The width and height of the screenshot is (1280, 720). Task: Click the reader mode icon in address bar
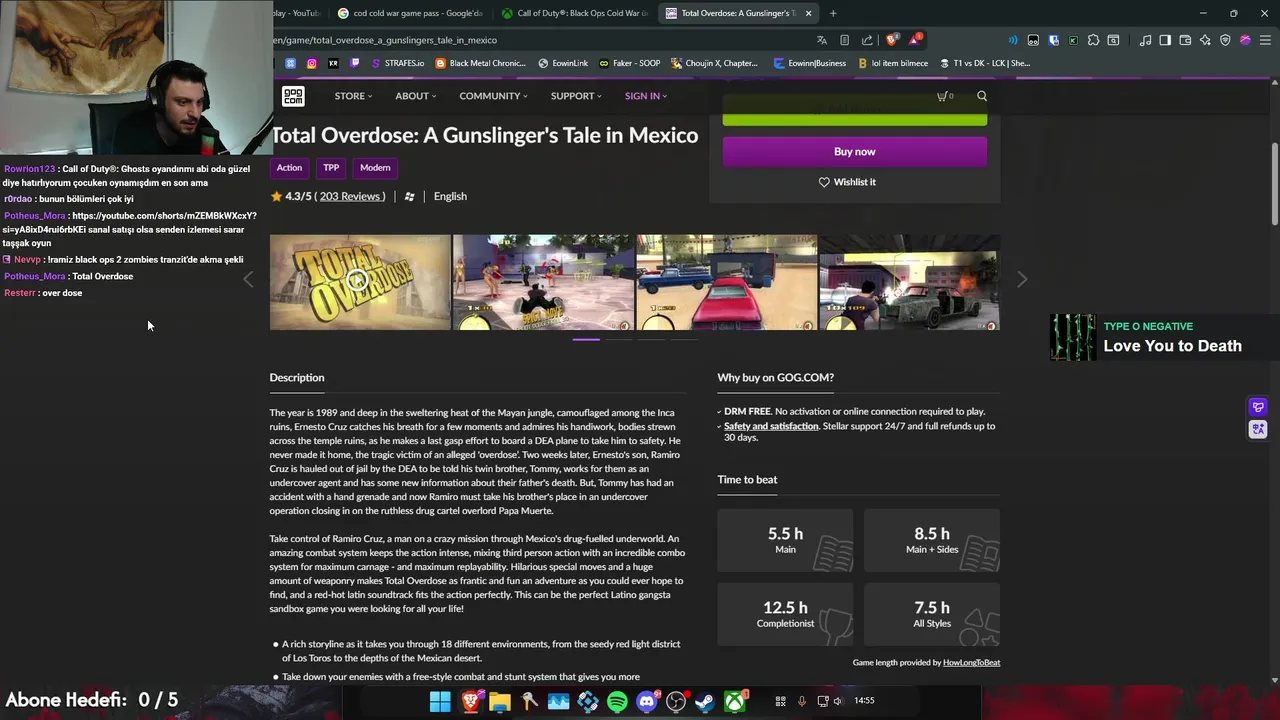click(845, 40)
